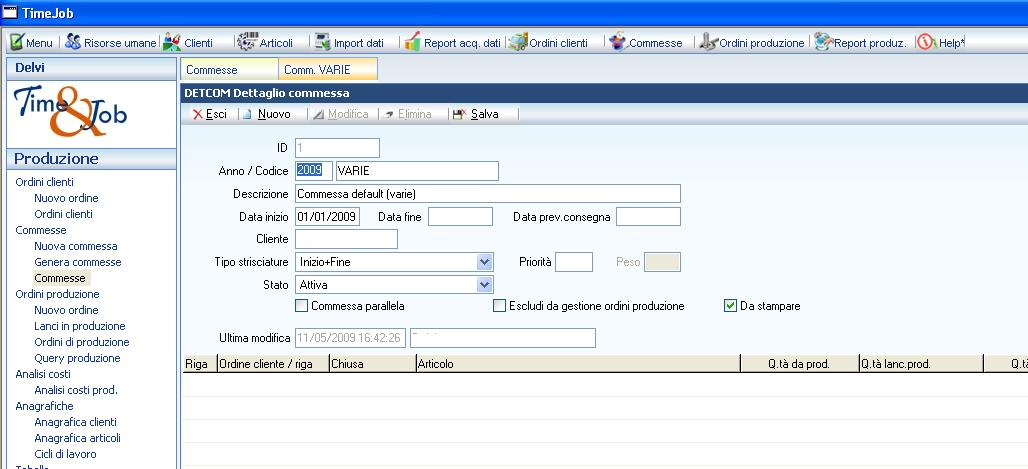Enable Escludi da gestione ordini produzione
The image size is (1028, 469).
coord(500,306)
